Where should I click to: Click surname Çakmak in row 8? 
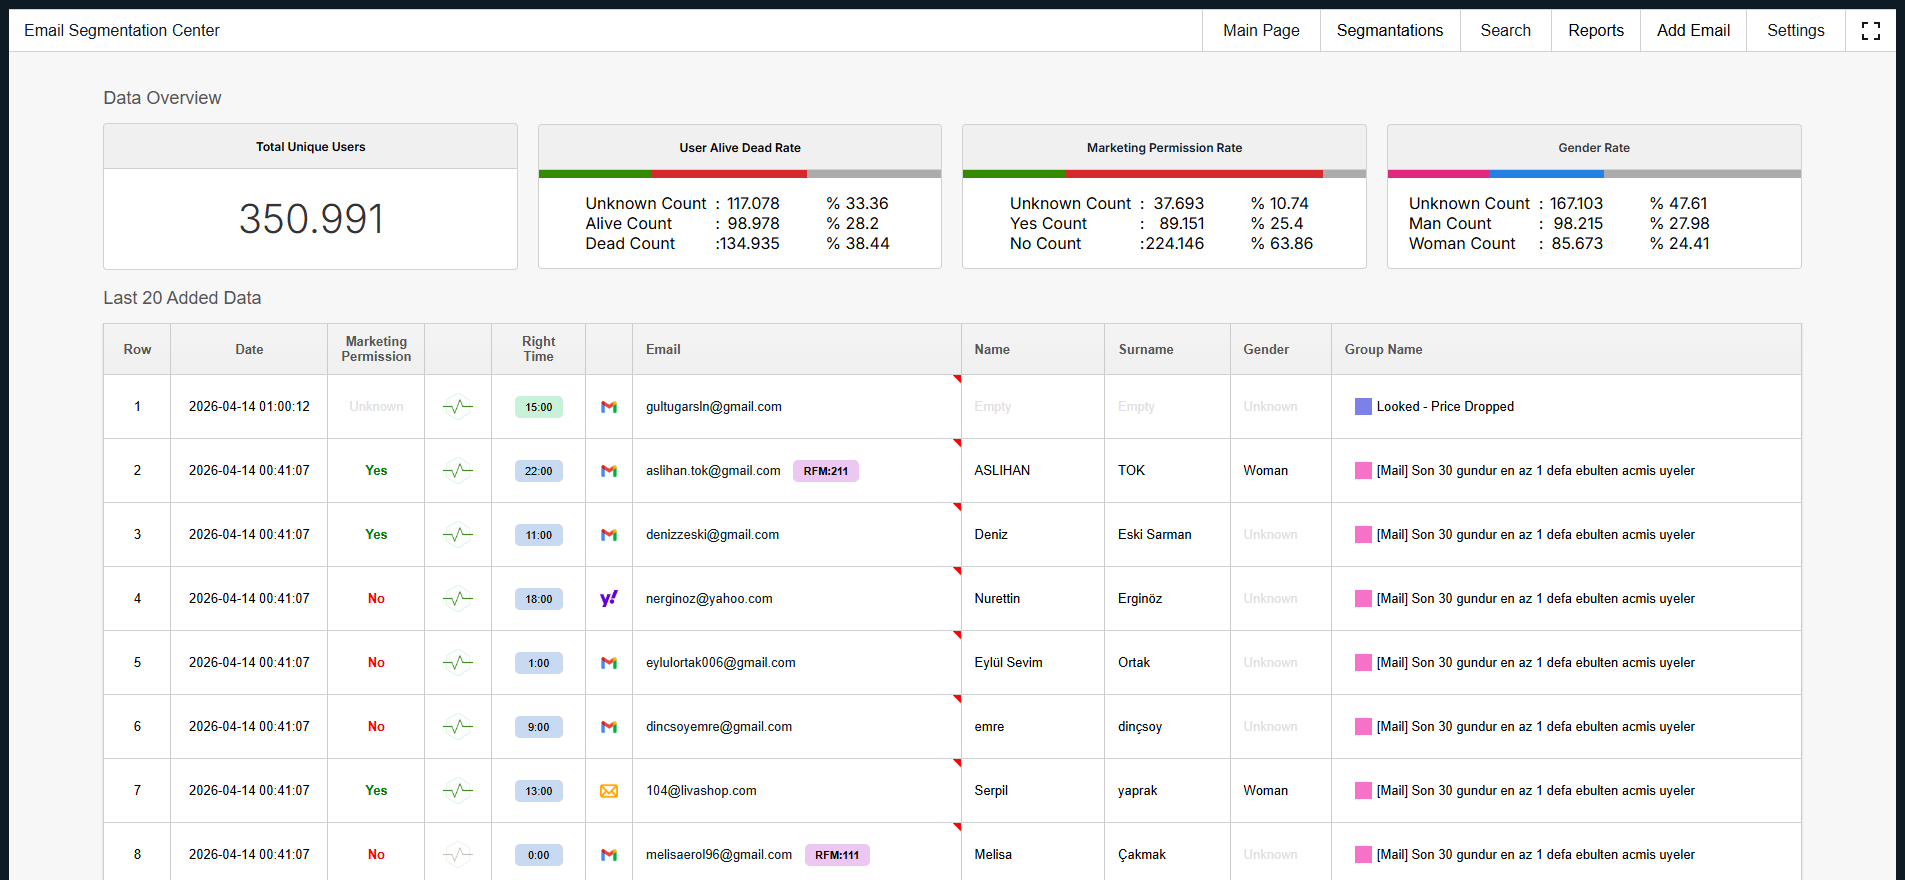[x=1142, y=855]
